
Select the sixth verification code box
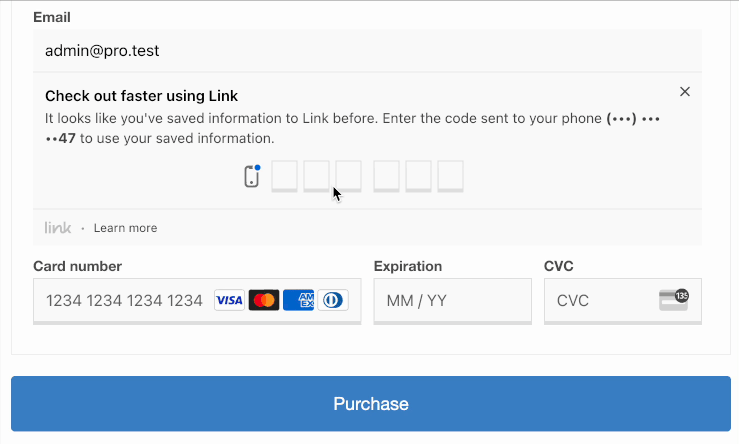click(450, 176)
